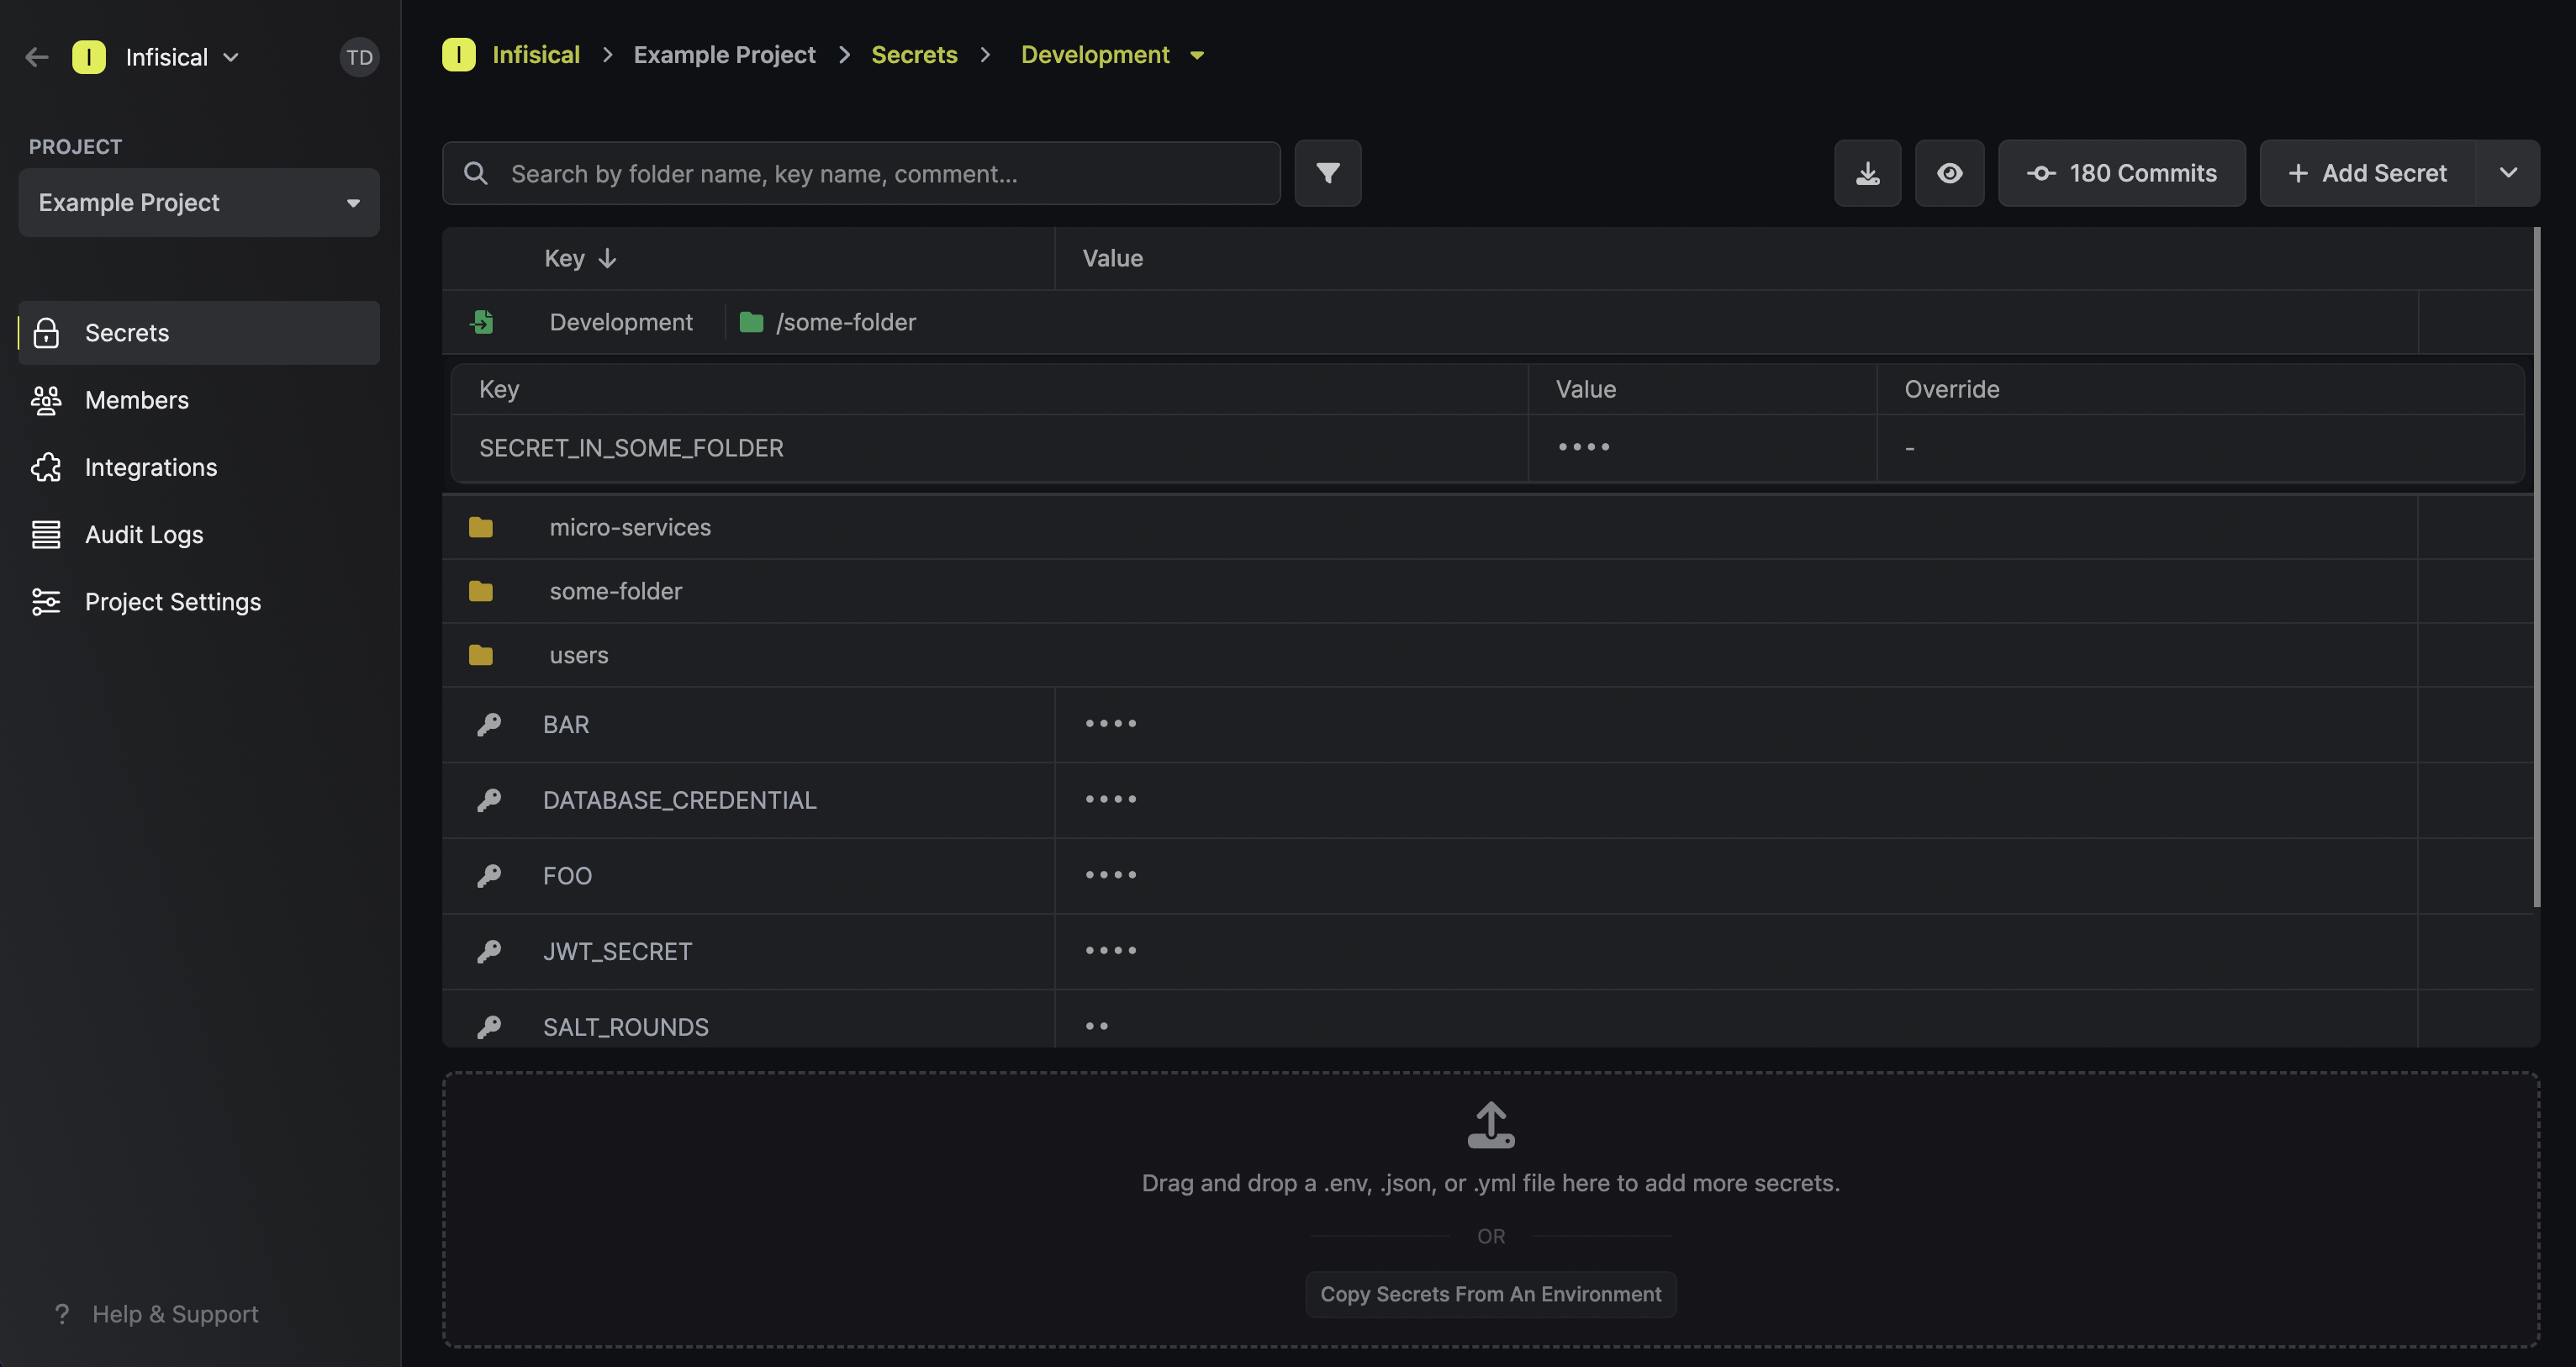The width and height of the screenshot is (2576, 1367).
Task: Click the secret import icon beside Development
Action: 482,322
